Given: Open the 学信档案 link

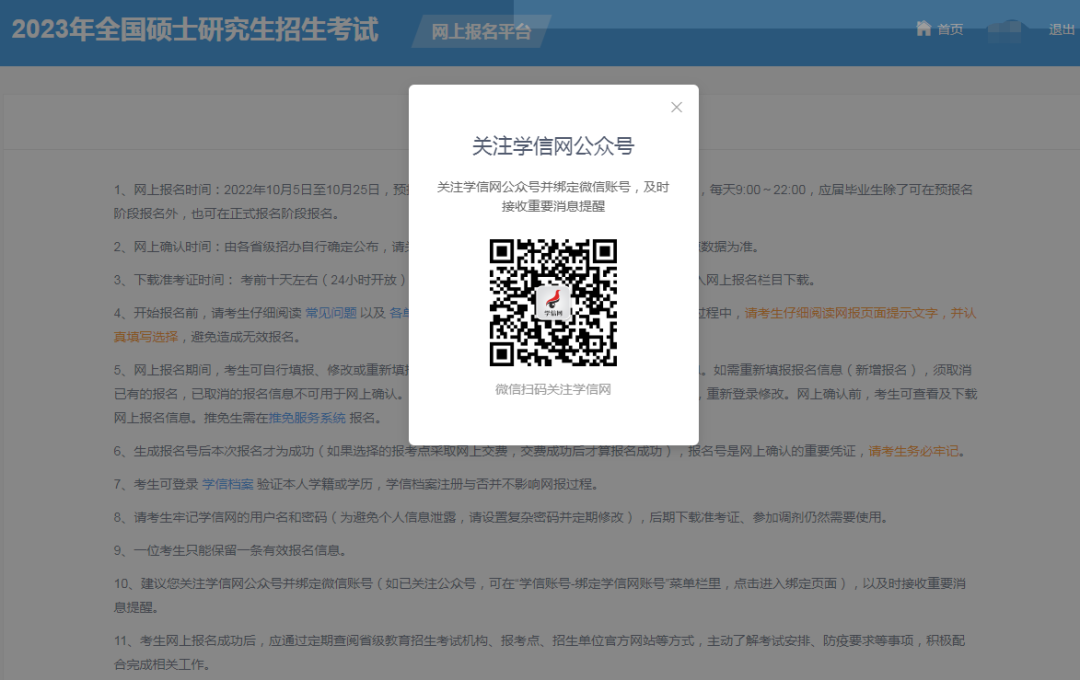Looking at the screenshot, I should click(228, 484).
